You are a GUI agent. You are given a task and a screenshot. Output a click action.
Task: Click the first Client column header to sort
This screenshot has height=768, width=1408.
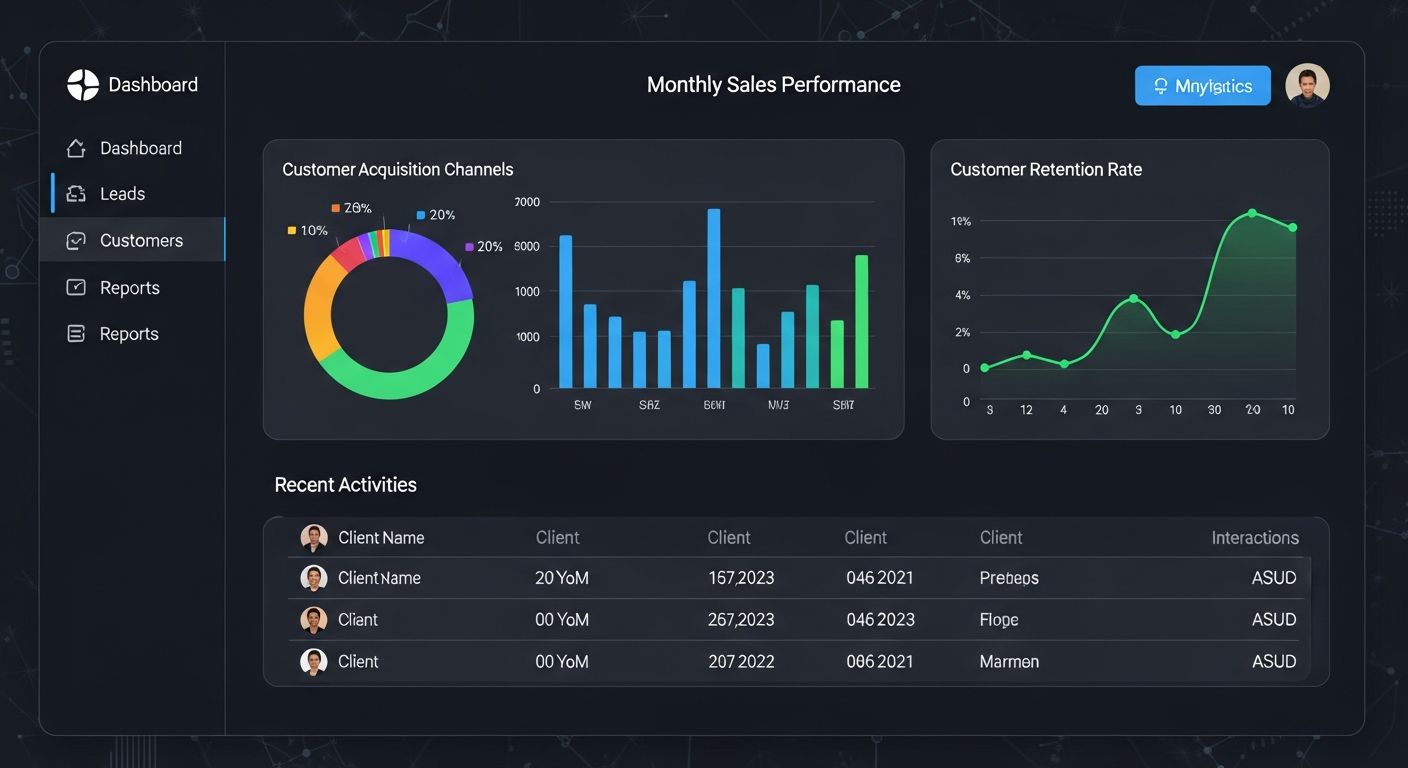(x=557, y=537)
